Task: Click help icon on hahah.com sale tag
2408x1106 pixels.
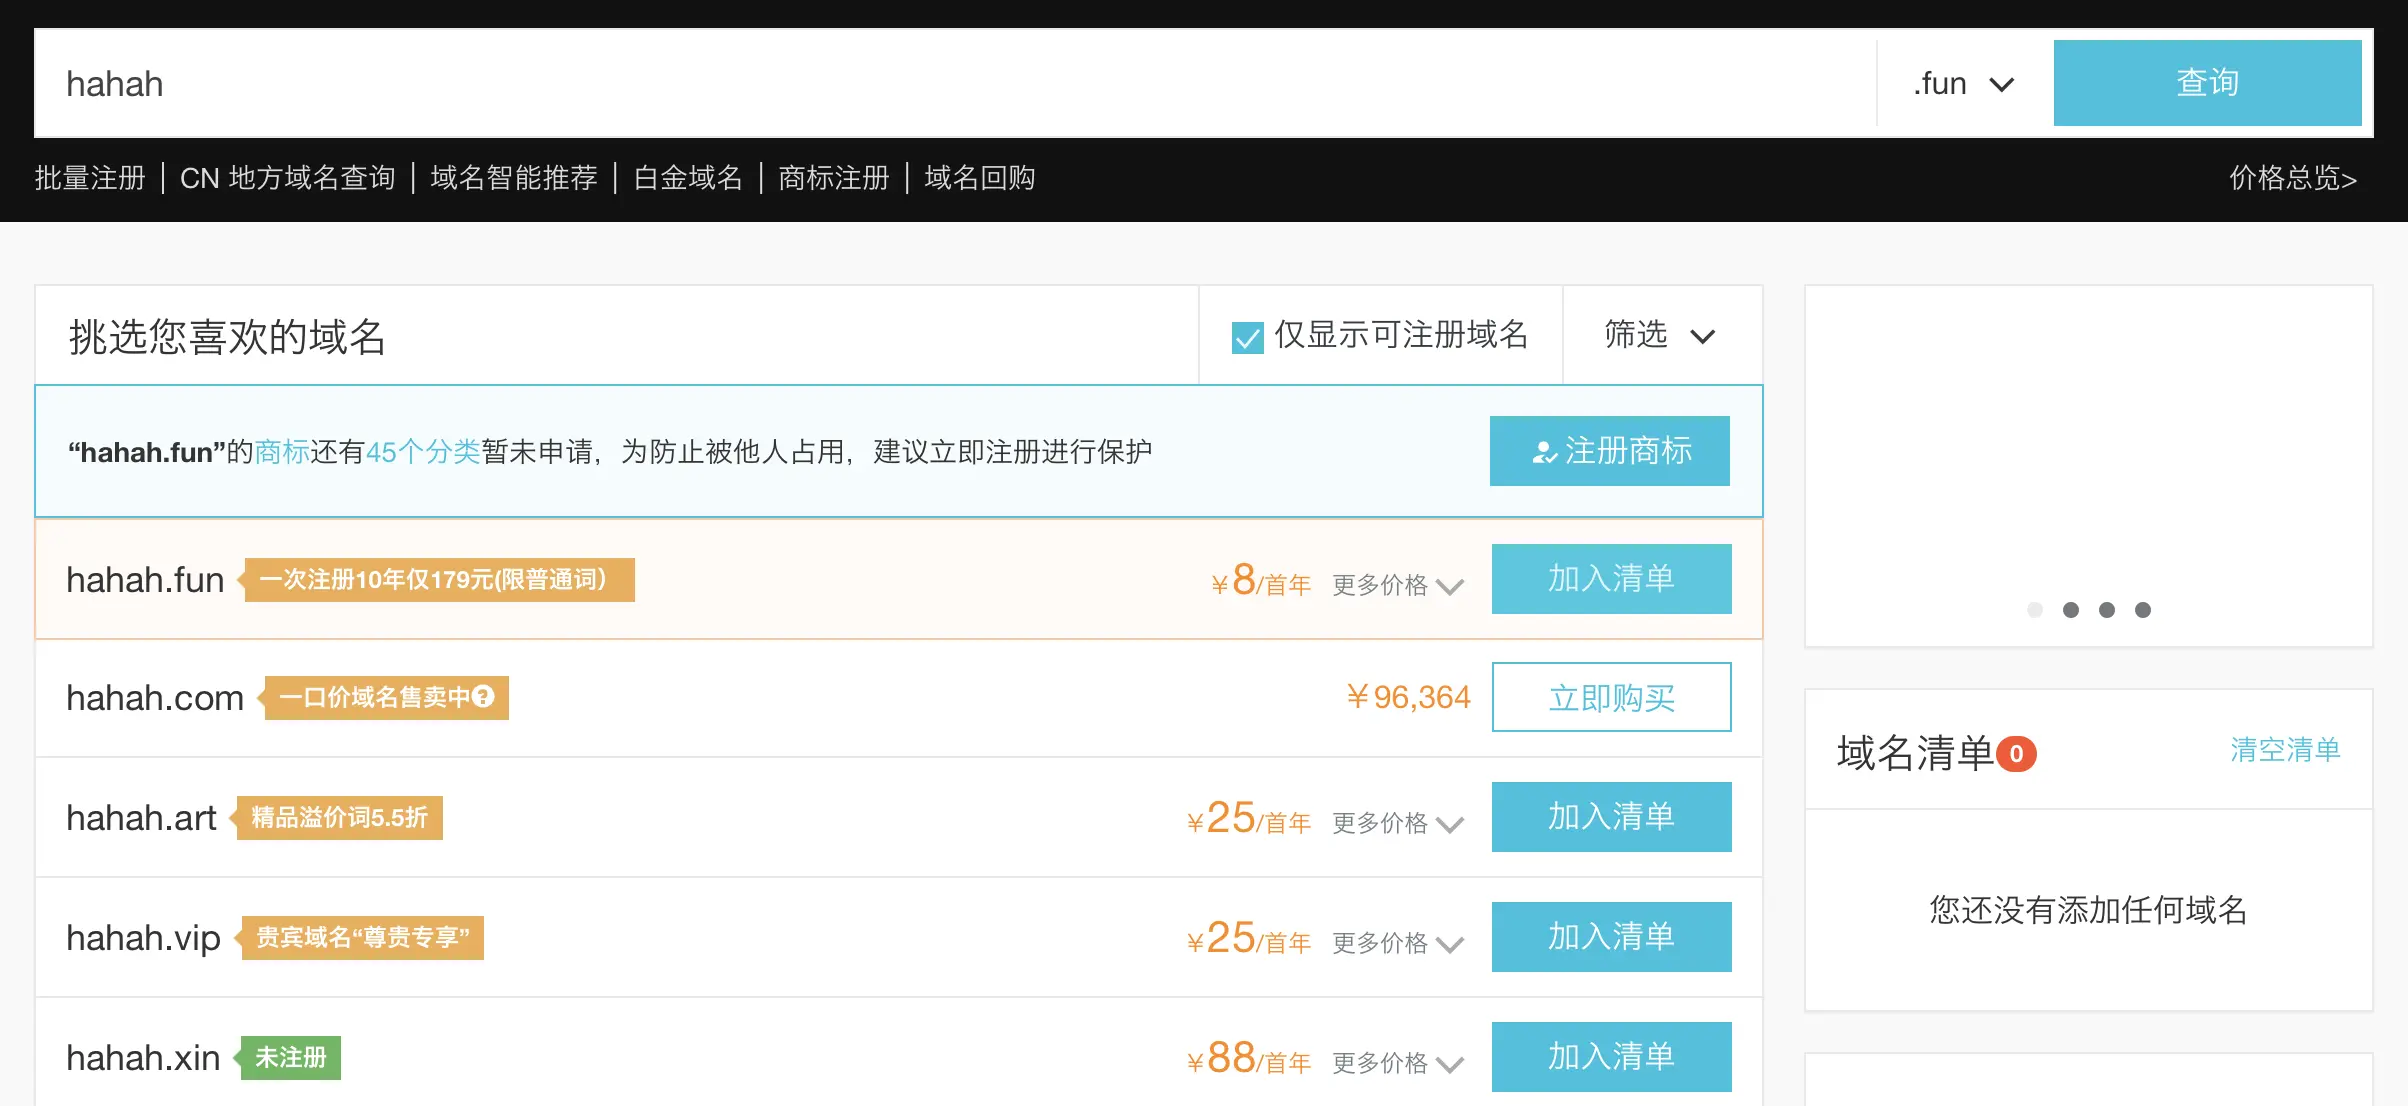Action: coord(483,697)
